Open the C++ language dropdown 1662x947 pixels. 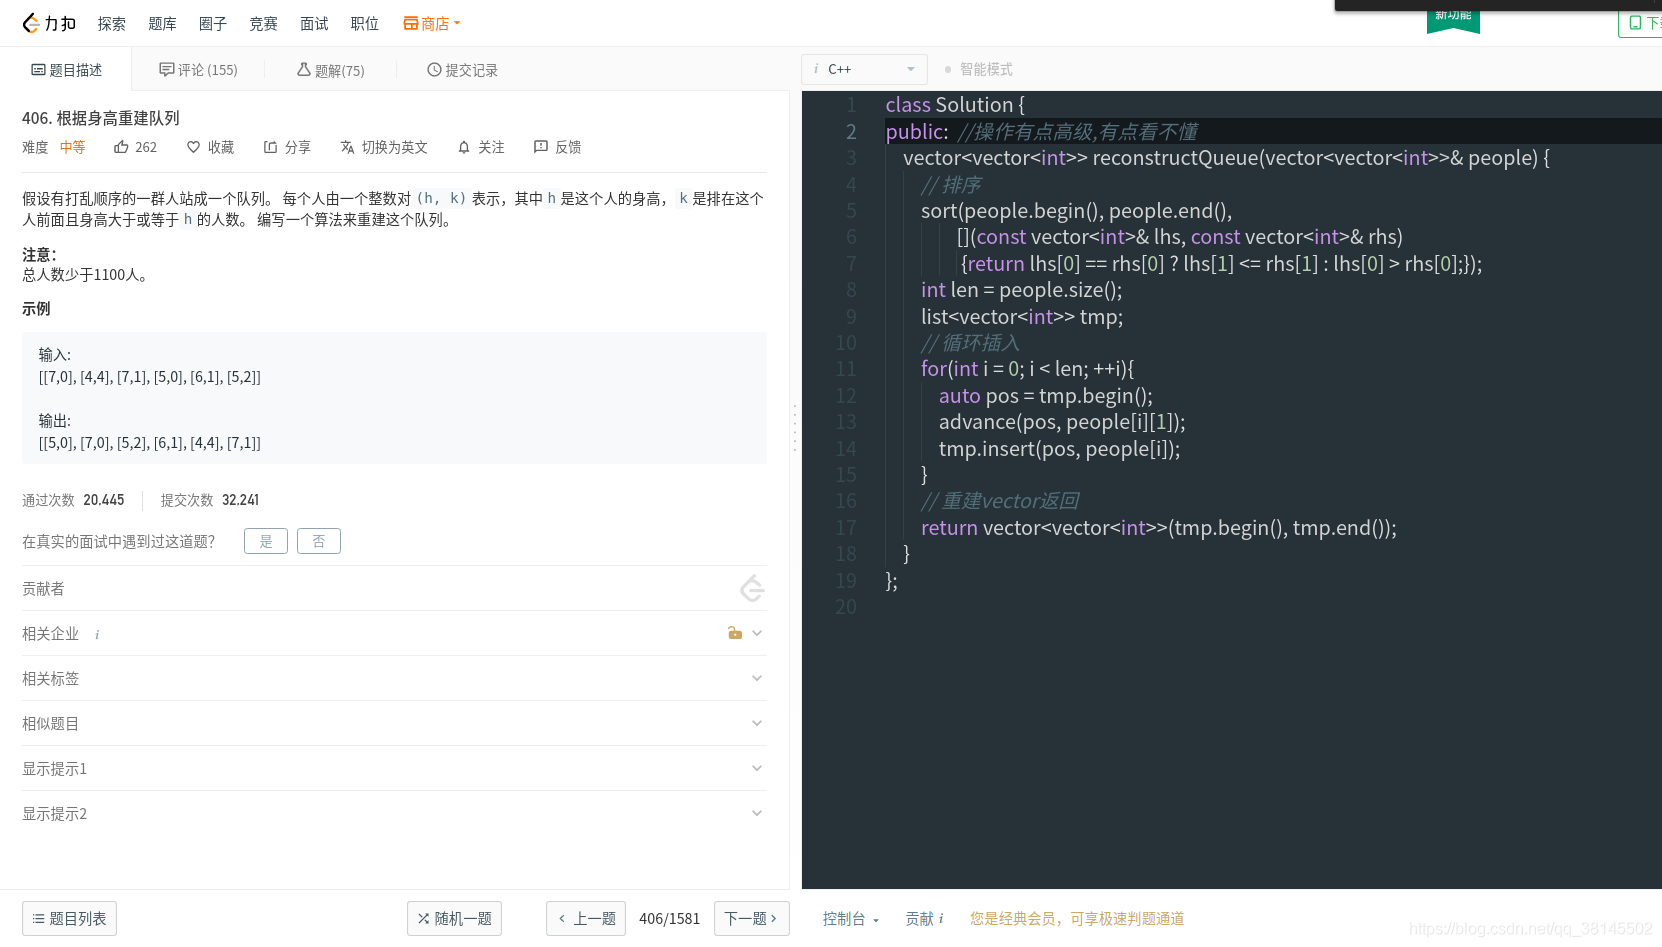click(x=864, y=69)
